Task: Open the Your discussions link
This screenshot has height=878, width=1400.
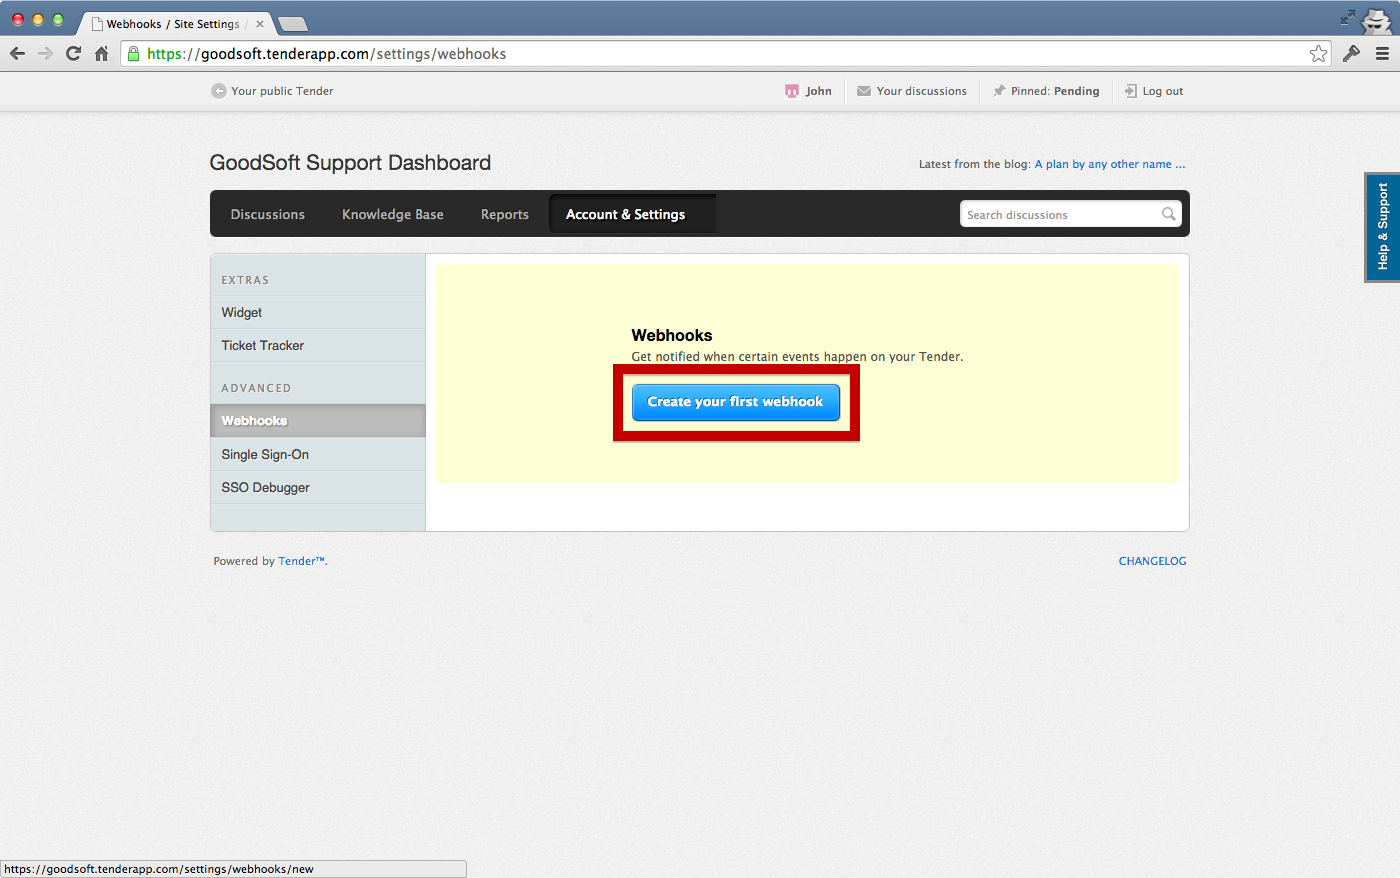Action: 921,91
